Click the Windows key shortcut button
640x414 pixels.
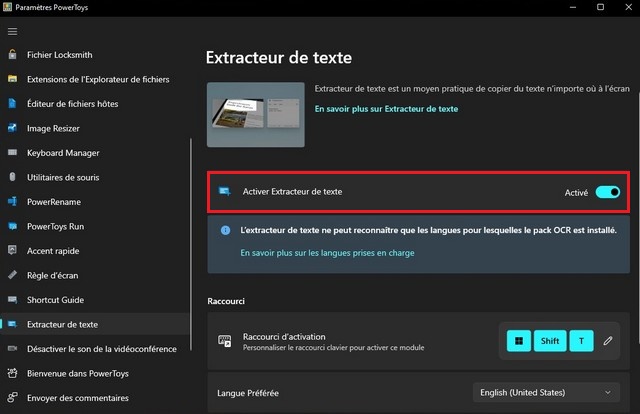coord(519,341)
